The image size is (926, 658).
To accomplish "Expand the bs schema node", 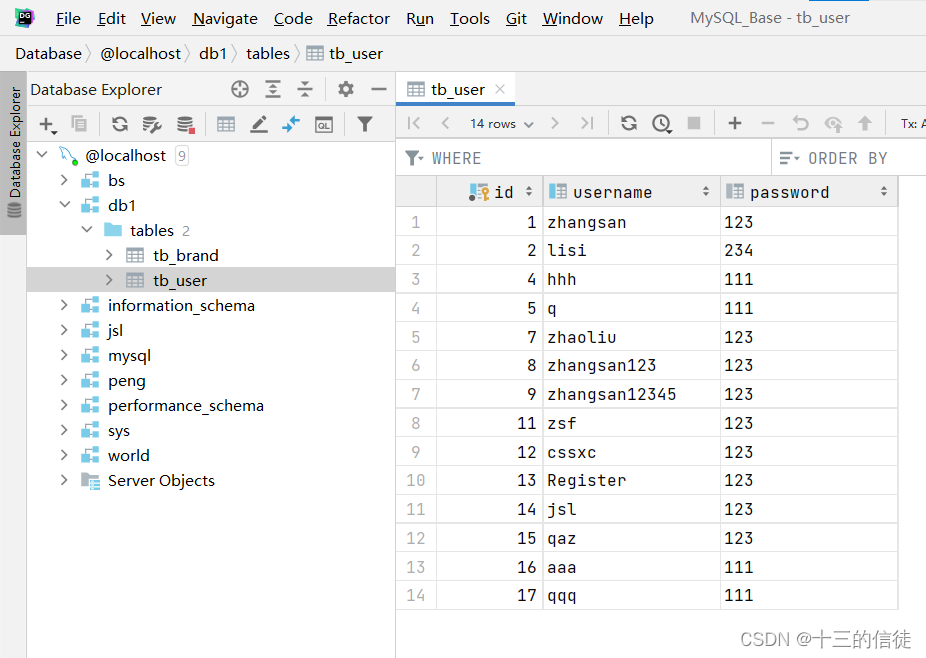I will (x=64, y=180).
